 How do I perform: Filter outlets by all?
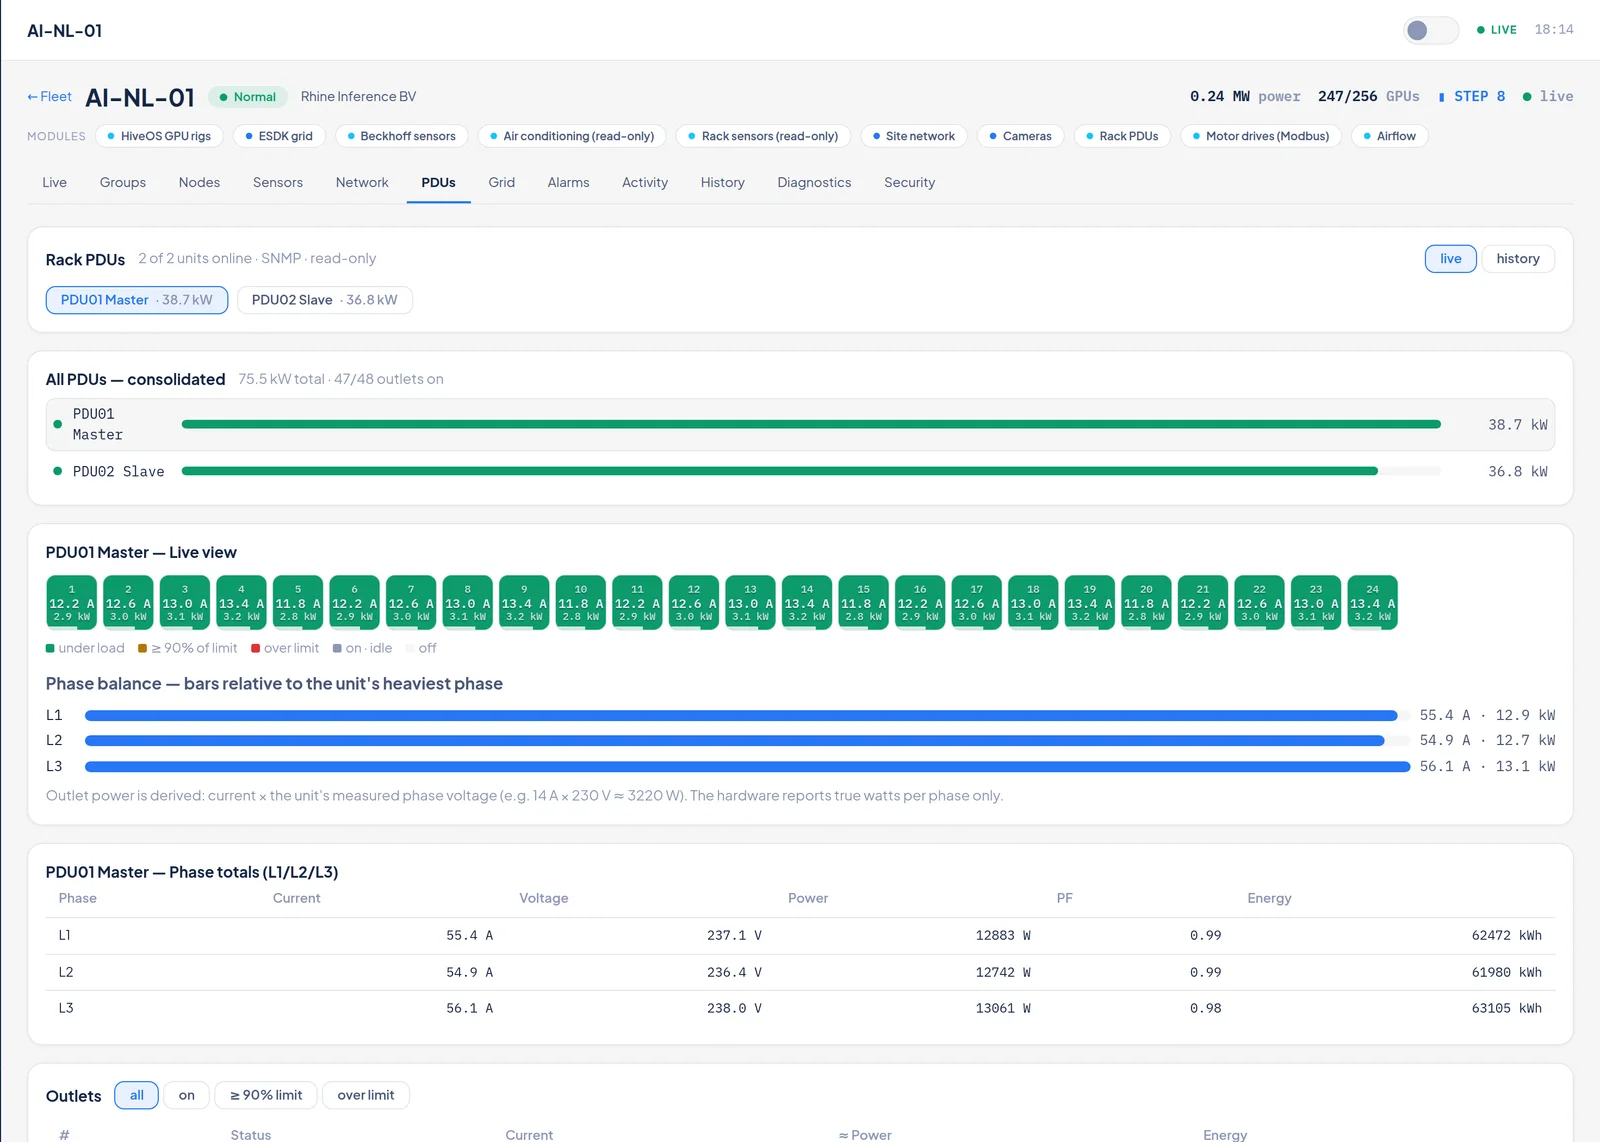[x=136, y=1096]
